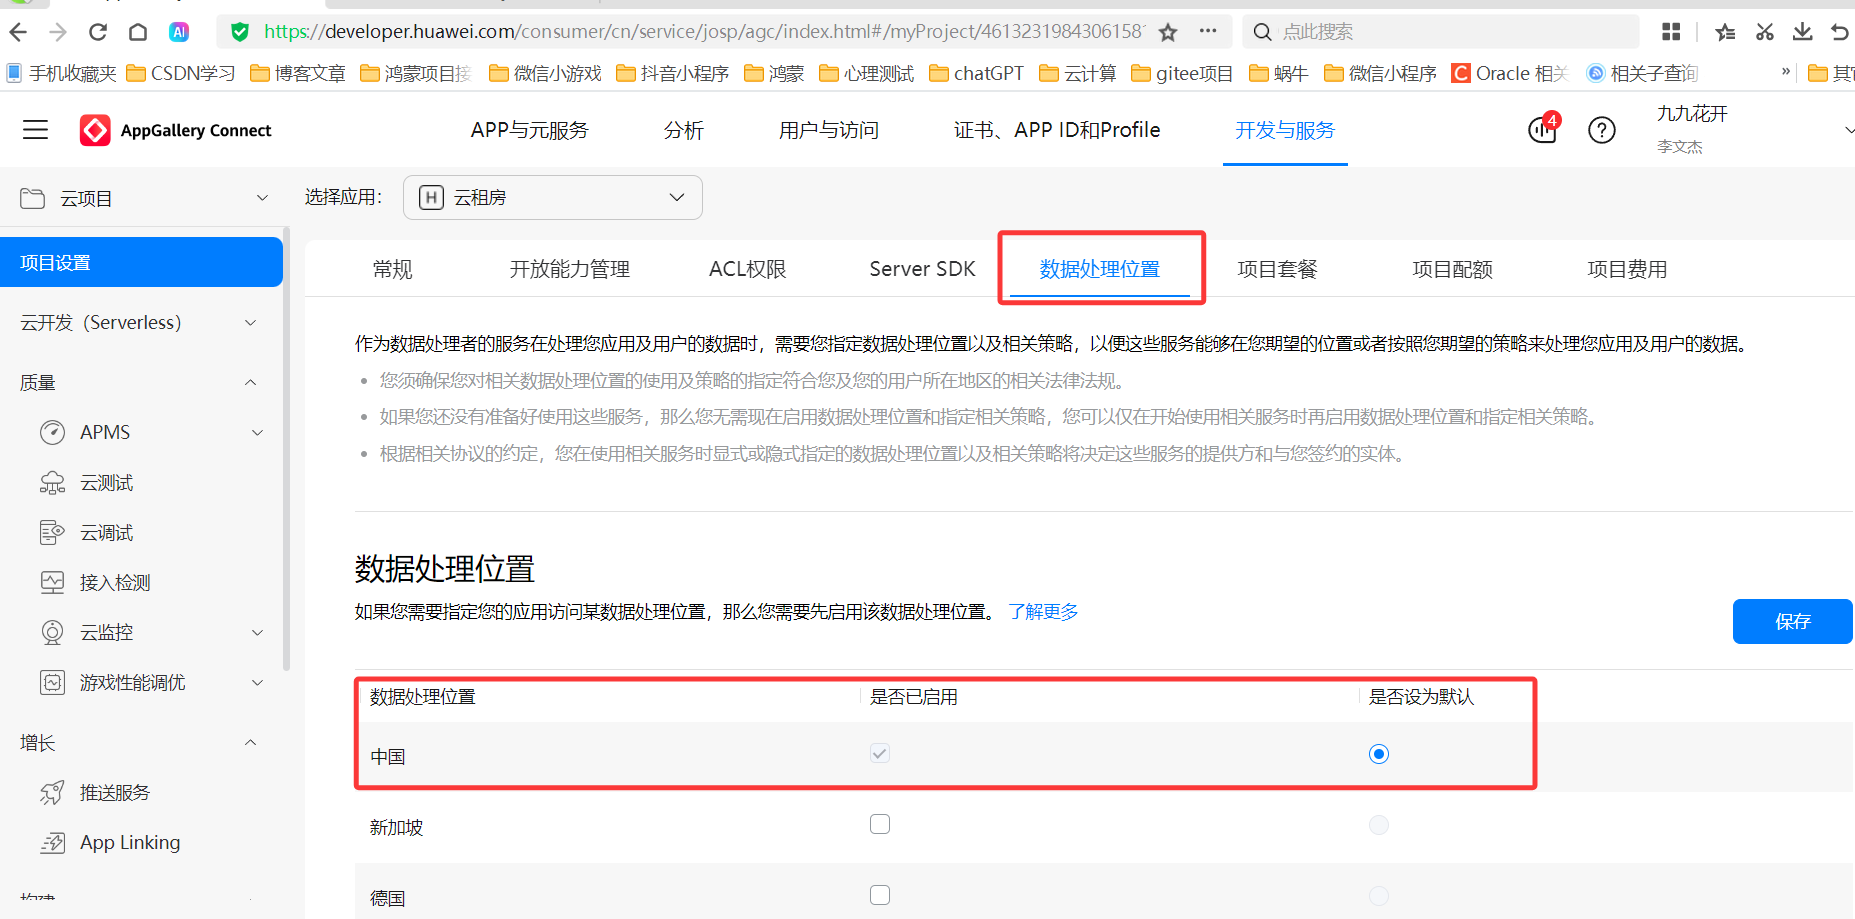Open the browser apps grid icon
This screenshot has height=919, width=1855.
(x=1671, y=32)
